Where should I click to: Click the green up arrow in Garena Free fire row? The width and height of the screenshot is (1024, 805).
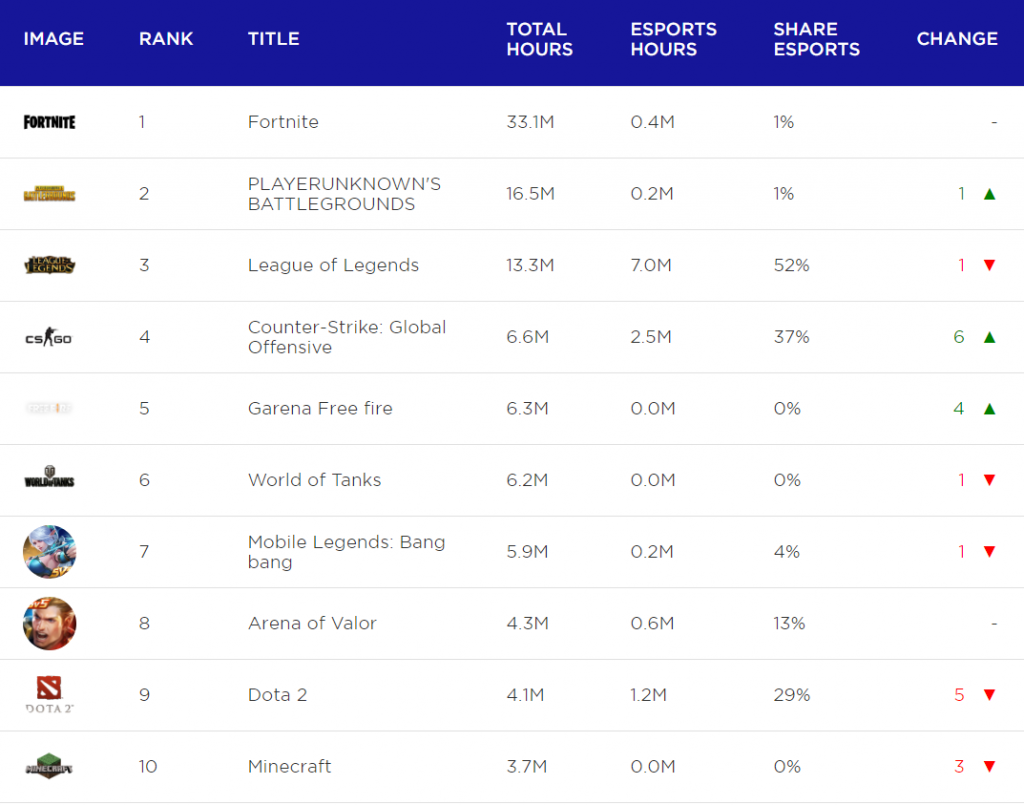pyautogui.click(x=989, y=409)
